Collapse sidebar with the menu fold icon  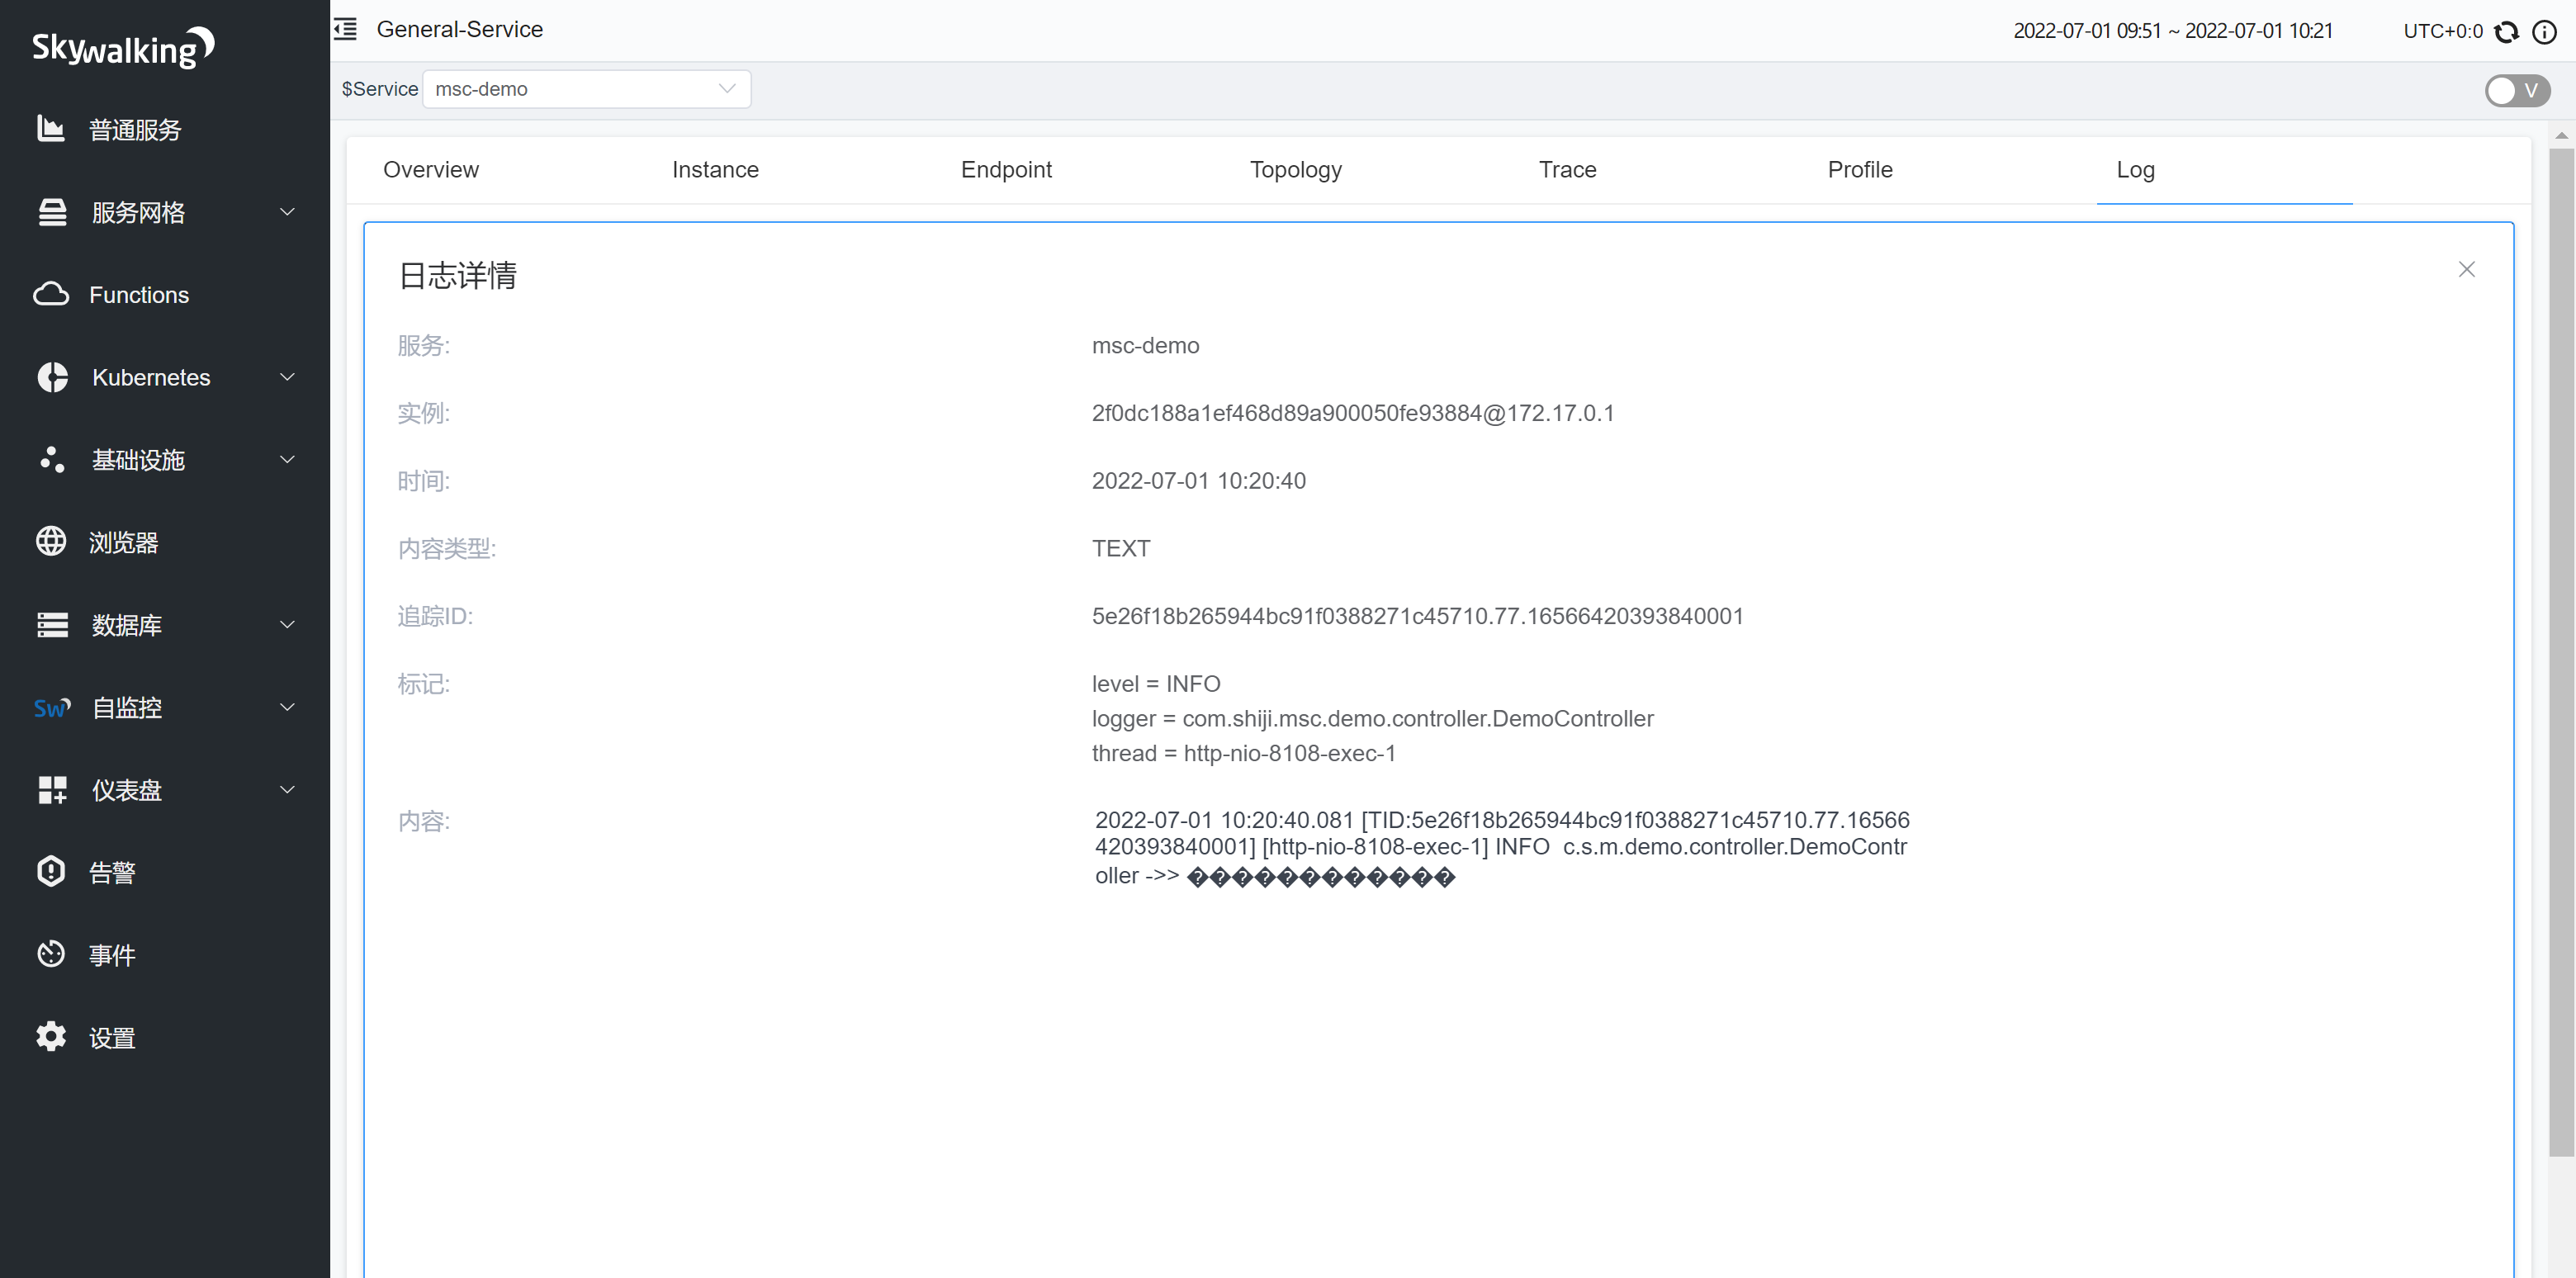click(346, 29)
